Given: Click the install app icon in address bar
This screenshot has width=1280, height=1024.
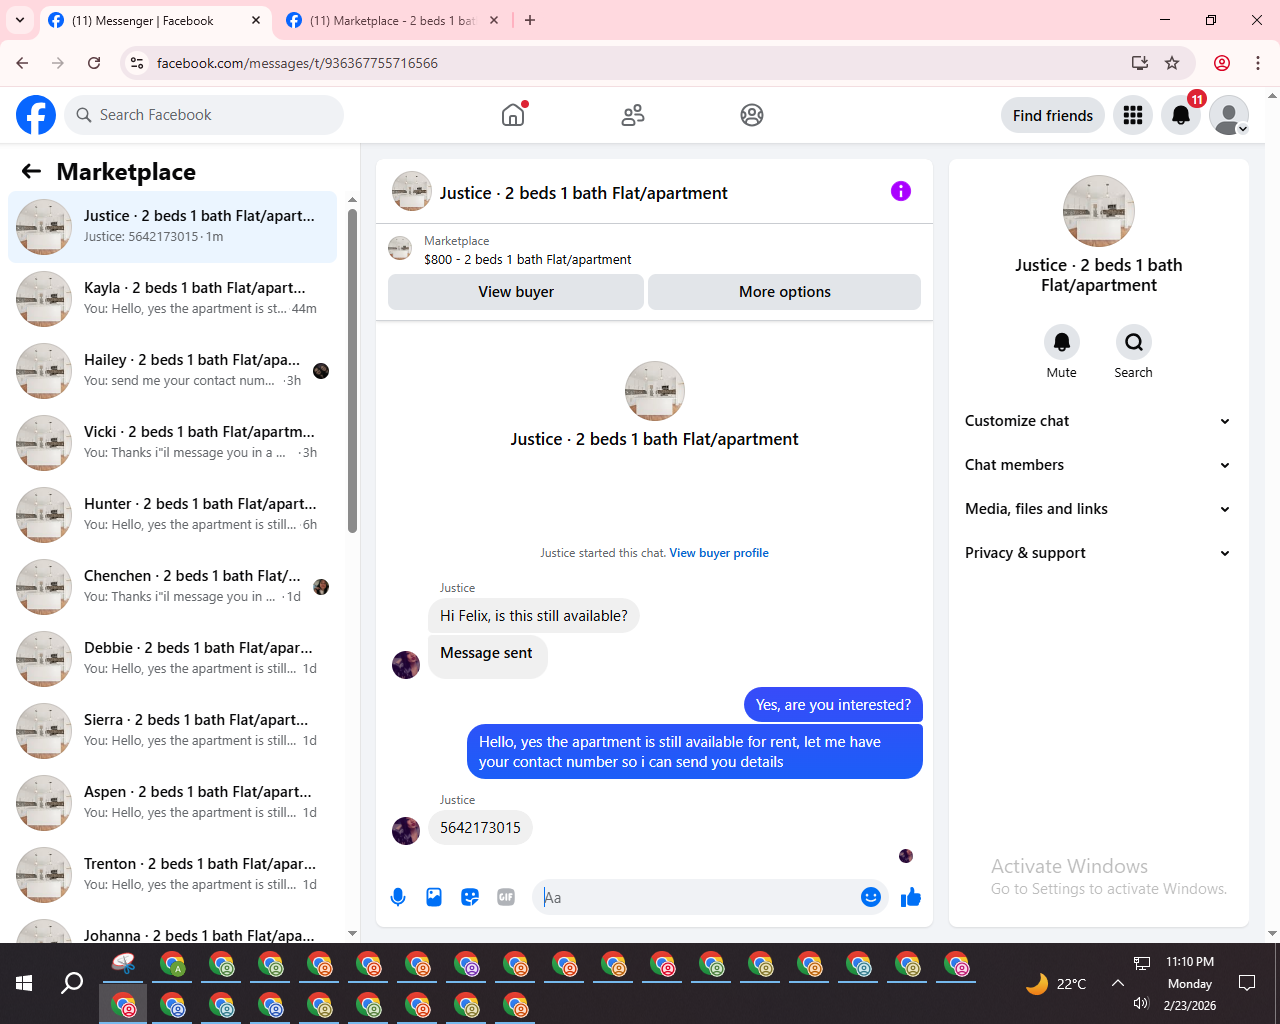Looking at the screenshot, I should [x=1139, y=63].
